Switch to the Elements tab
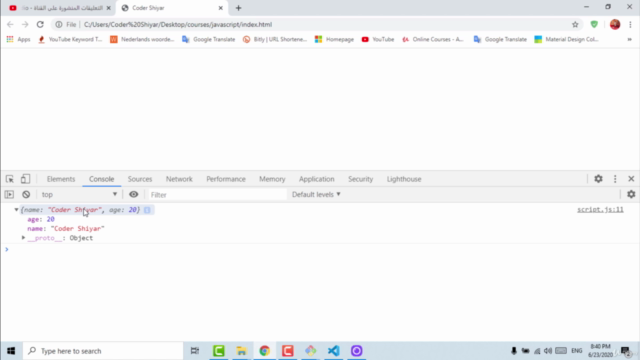 [x=61, y=179]
